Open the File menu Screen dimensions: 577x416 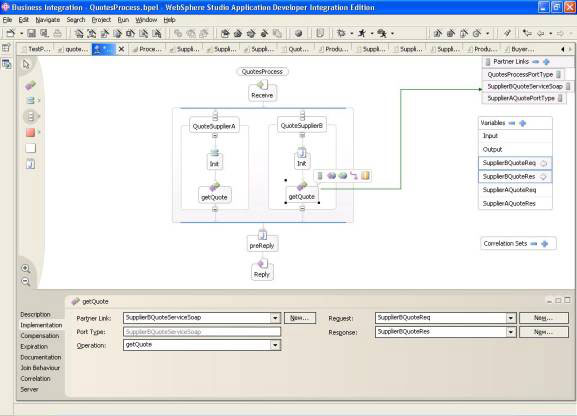[7, 20]
